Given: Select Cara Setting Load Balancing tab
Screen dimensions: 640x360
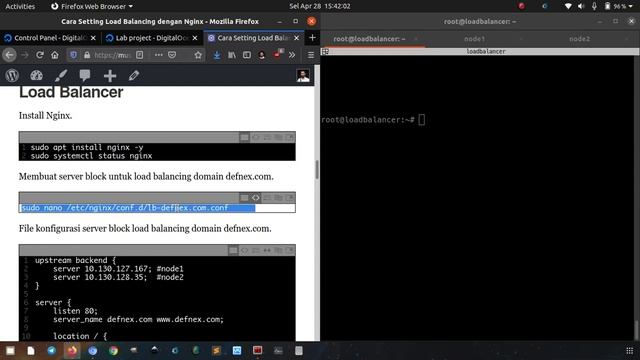Looking at the screenshot, I should pyautogui.click(x=253, y=38).
